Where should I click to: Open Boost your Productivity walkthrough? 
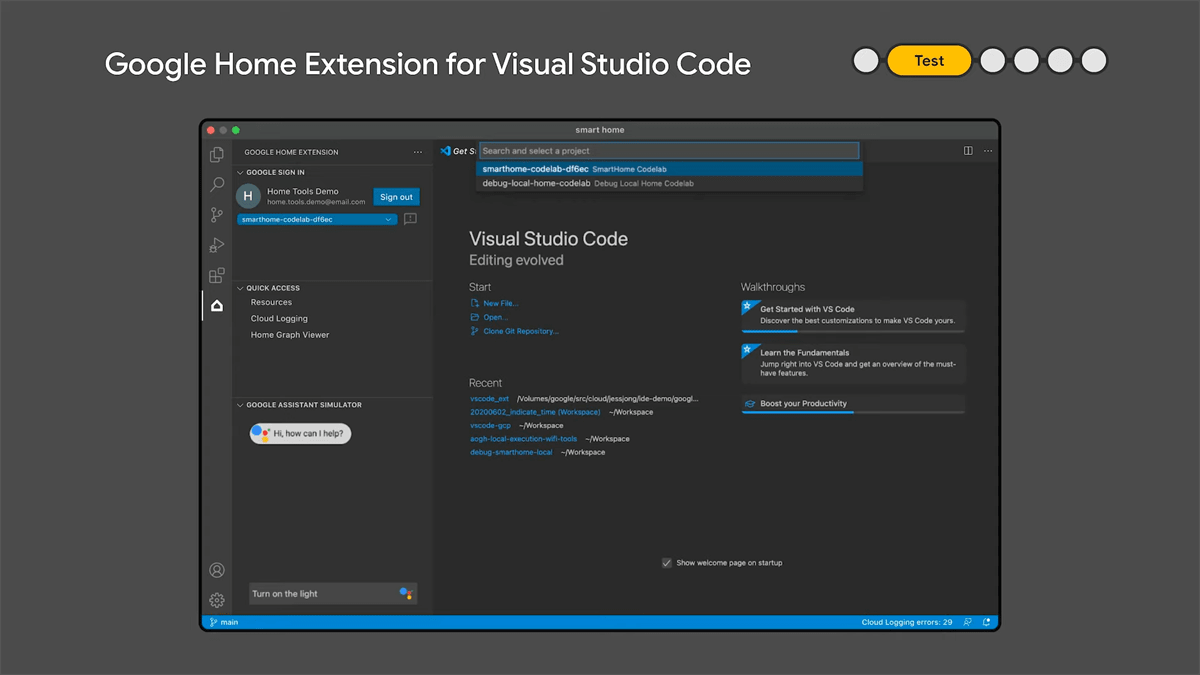(853, 404)
